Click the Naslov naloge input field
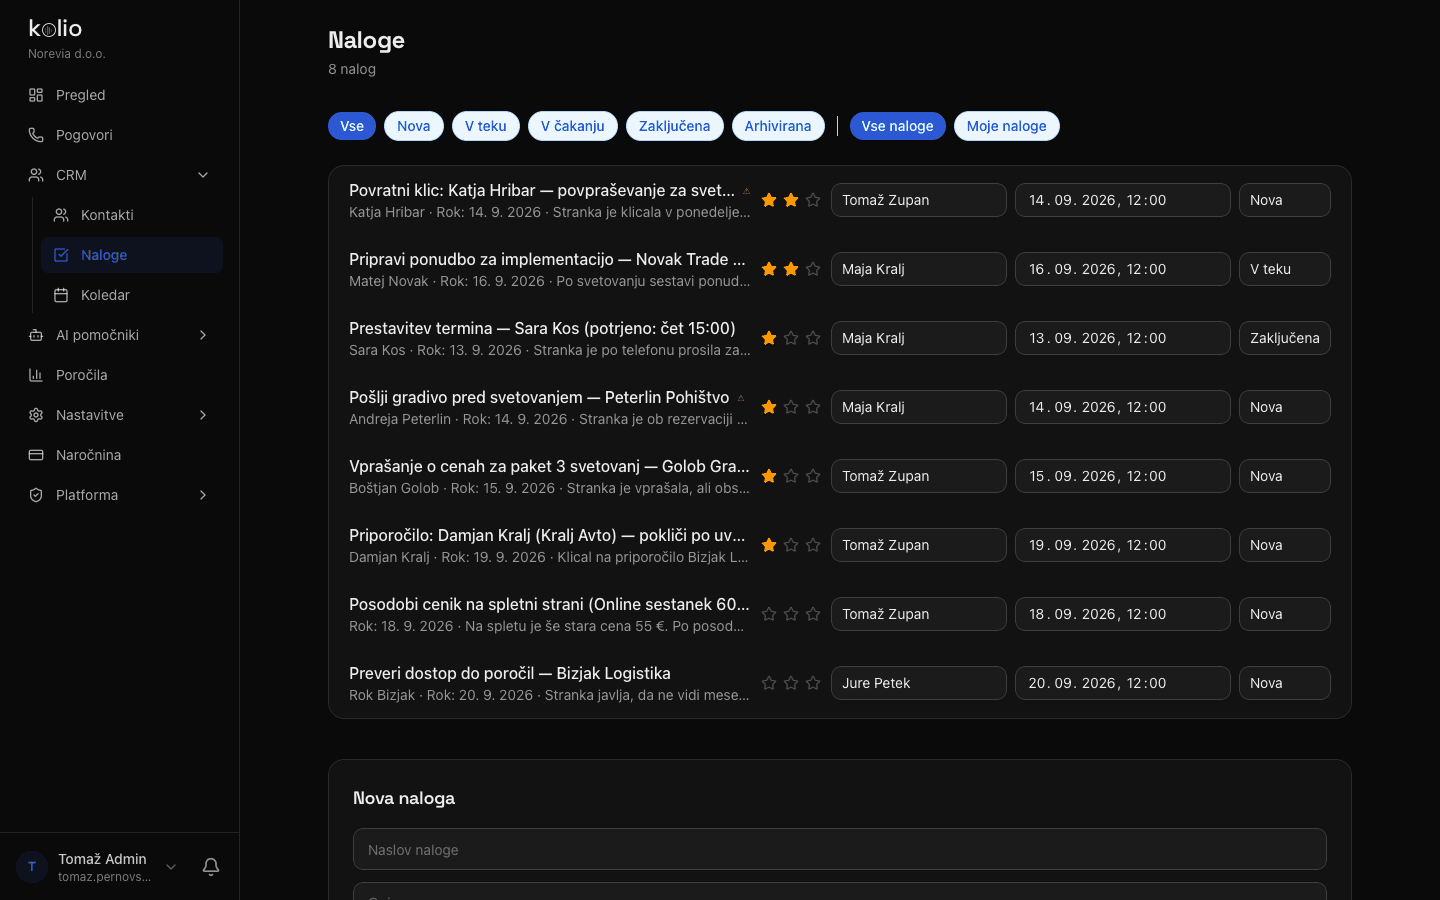 pyautogui.click(x=840, y=849)
